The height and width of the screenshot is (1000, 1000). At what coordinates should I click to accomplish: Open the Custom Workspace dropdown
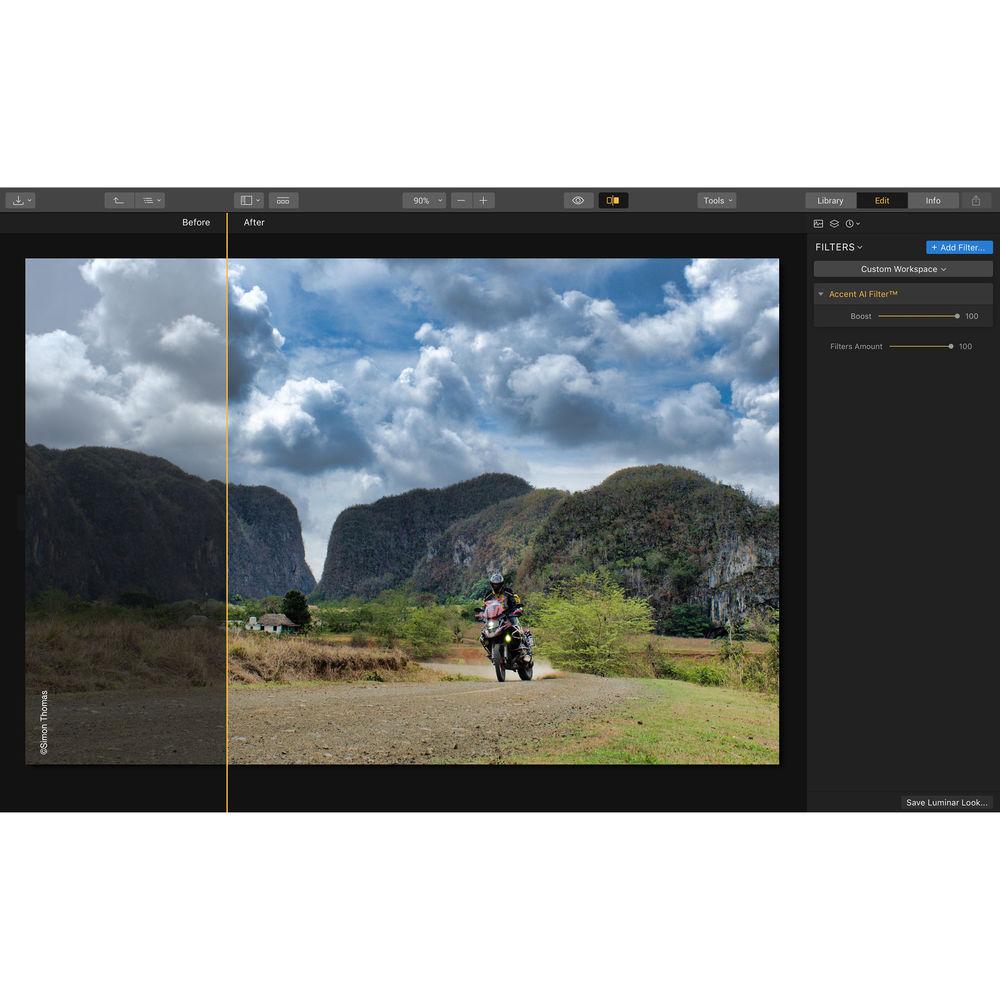pos(902,268)
